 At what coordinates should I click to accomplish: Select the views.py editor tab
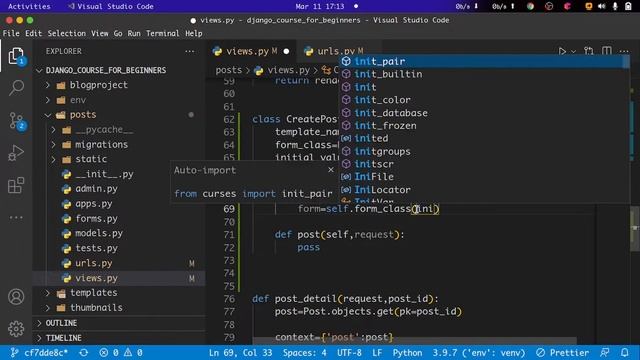click(251, 51)
